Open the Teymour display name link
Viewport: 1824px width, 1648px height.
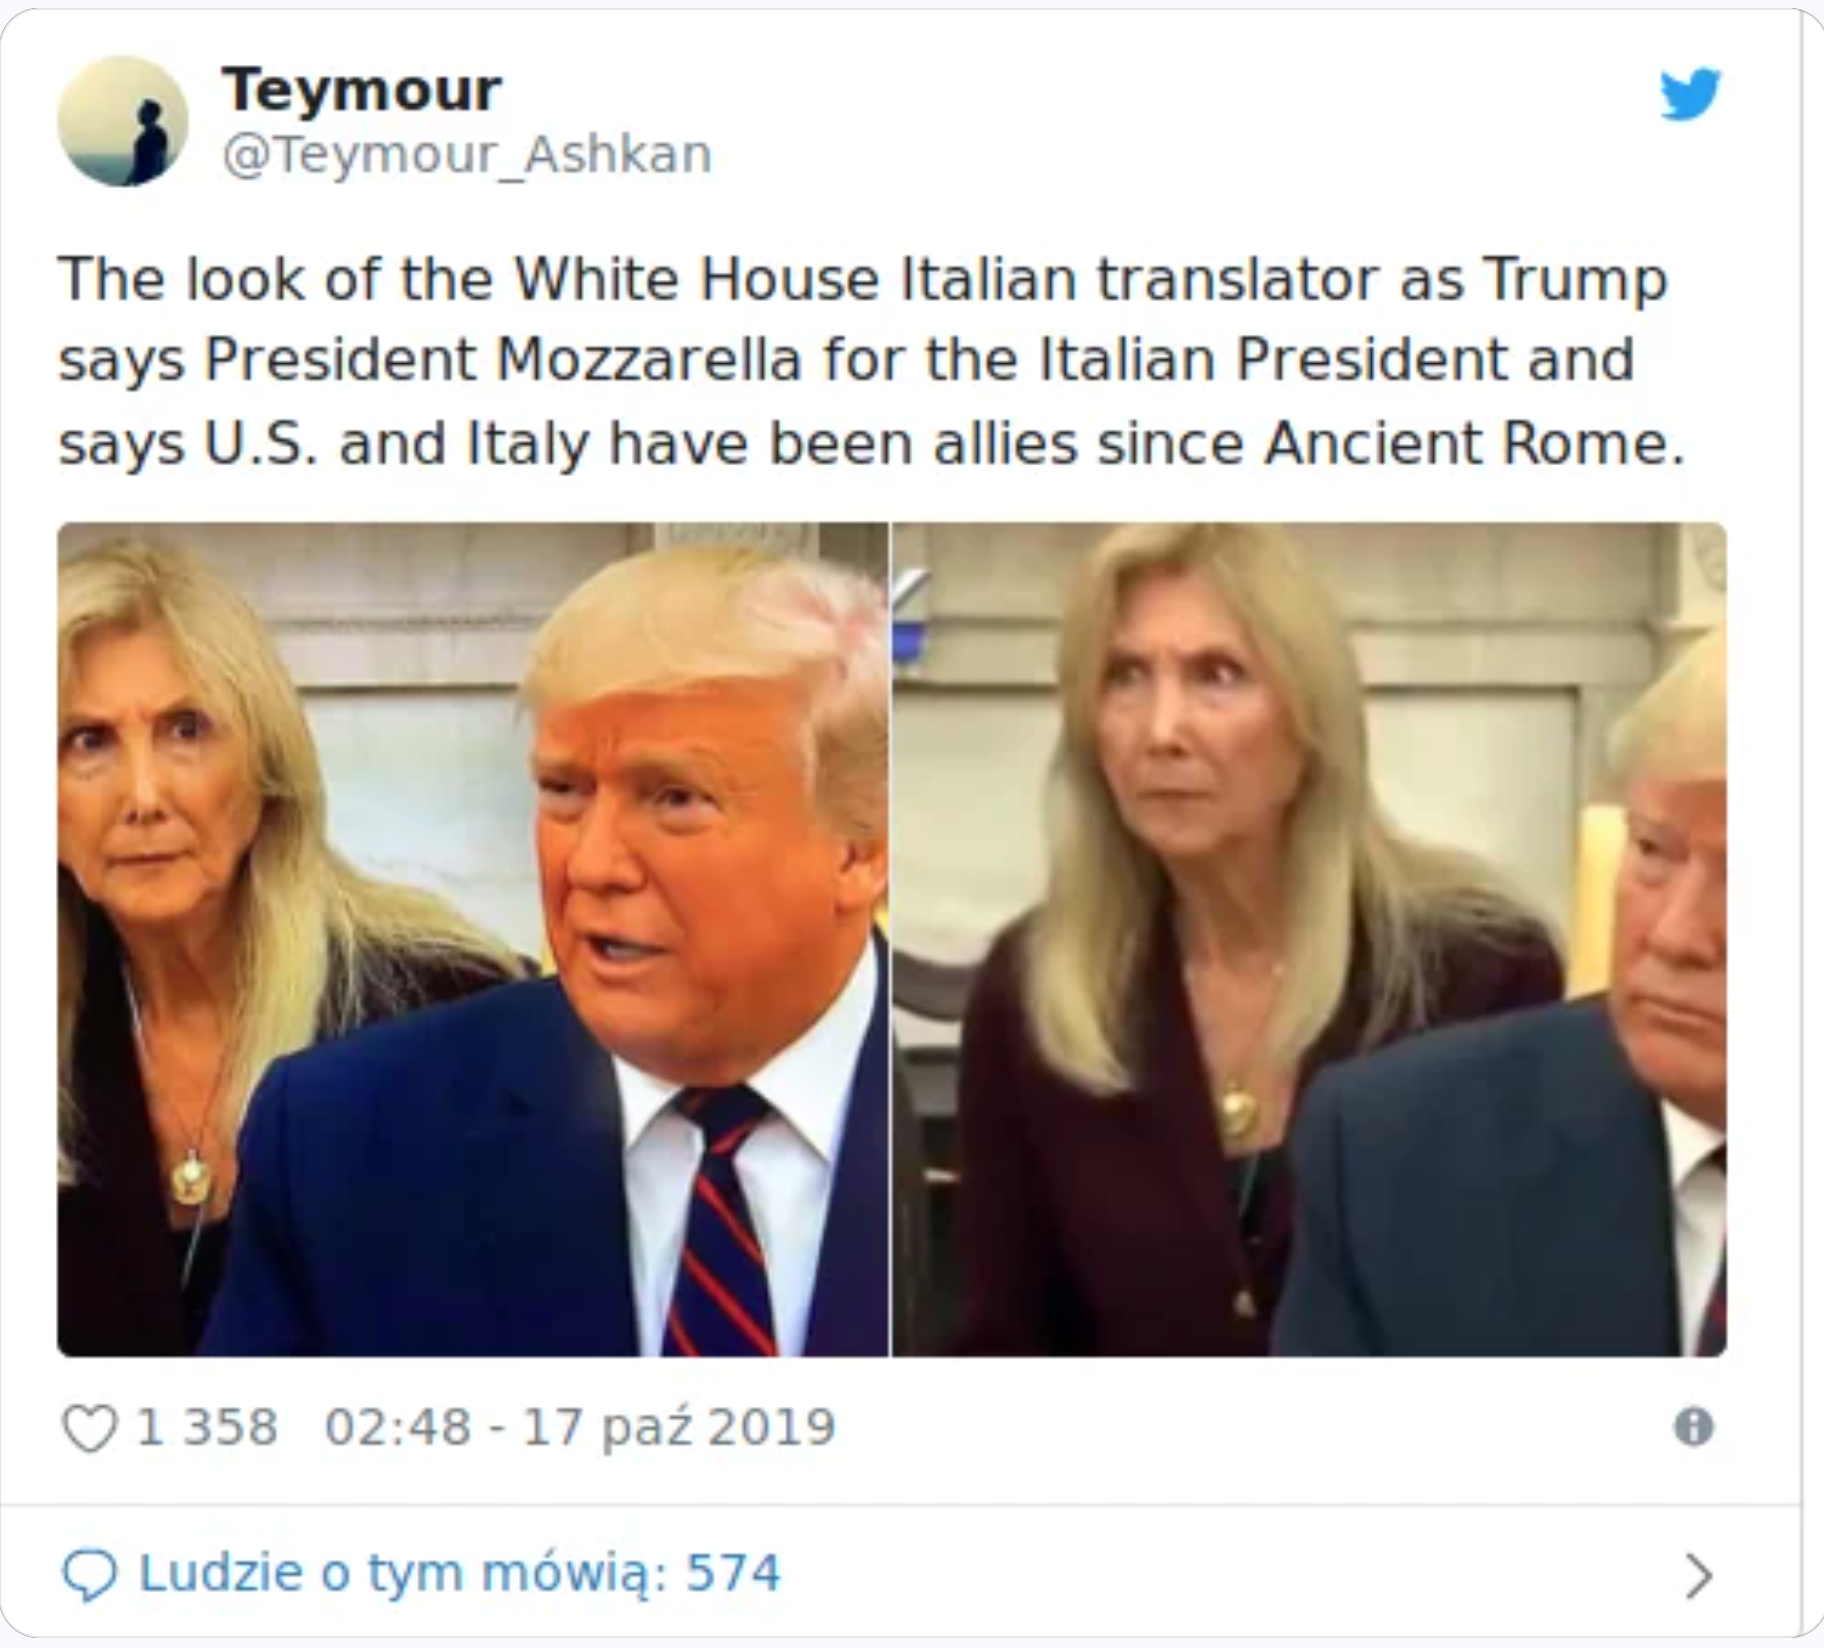click(361, 90)
